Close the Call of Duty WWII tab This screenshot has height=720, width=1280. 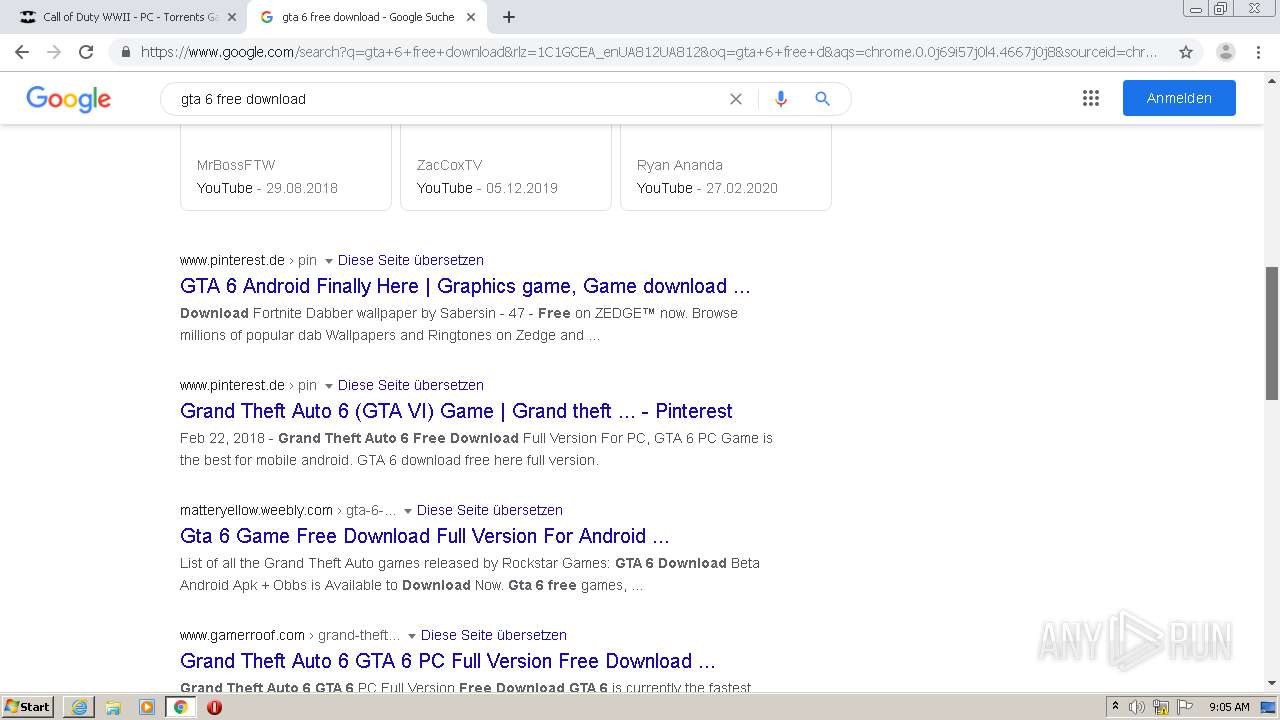pos(232,17)
